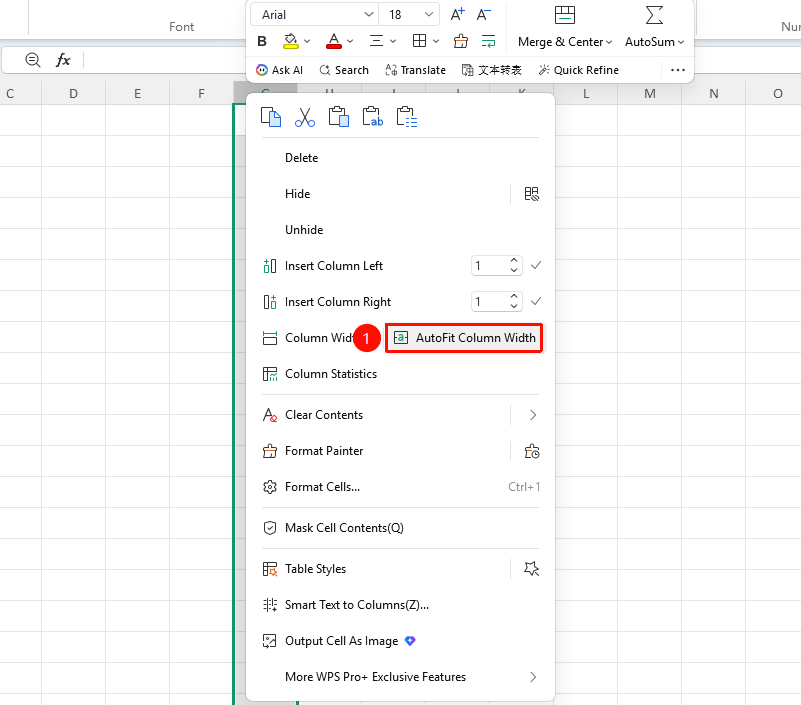Click the Paste clipboard icon
The height and width of the screenshot is (705, 801).
point(339,116)
